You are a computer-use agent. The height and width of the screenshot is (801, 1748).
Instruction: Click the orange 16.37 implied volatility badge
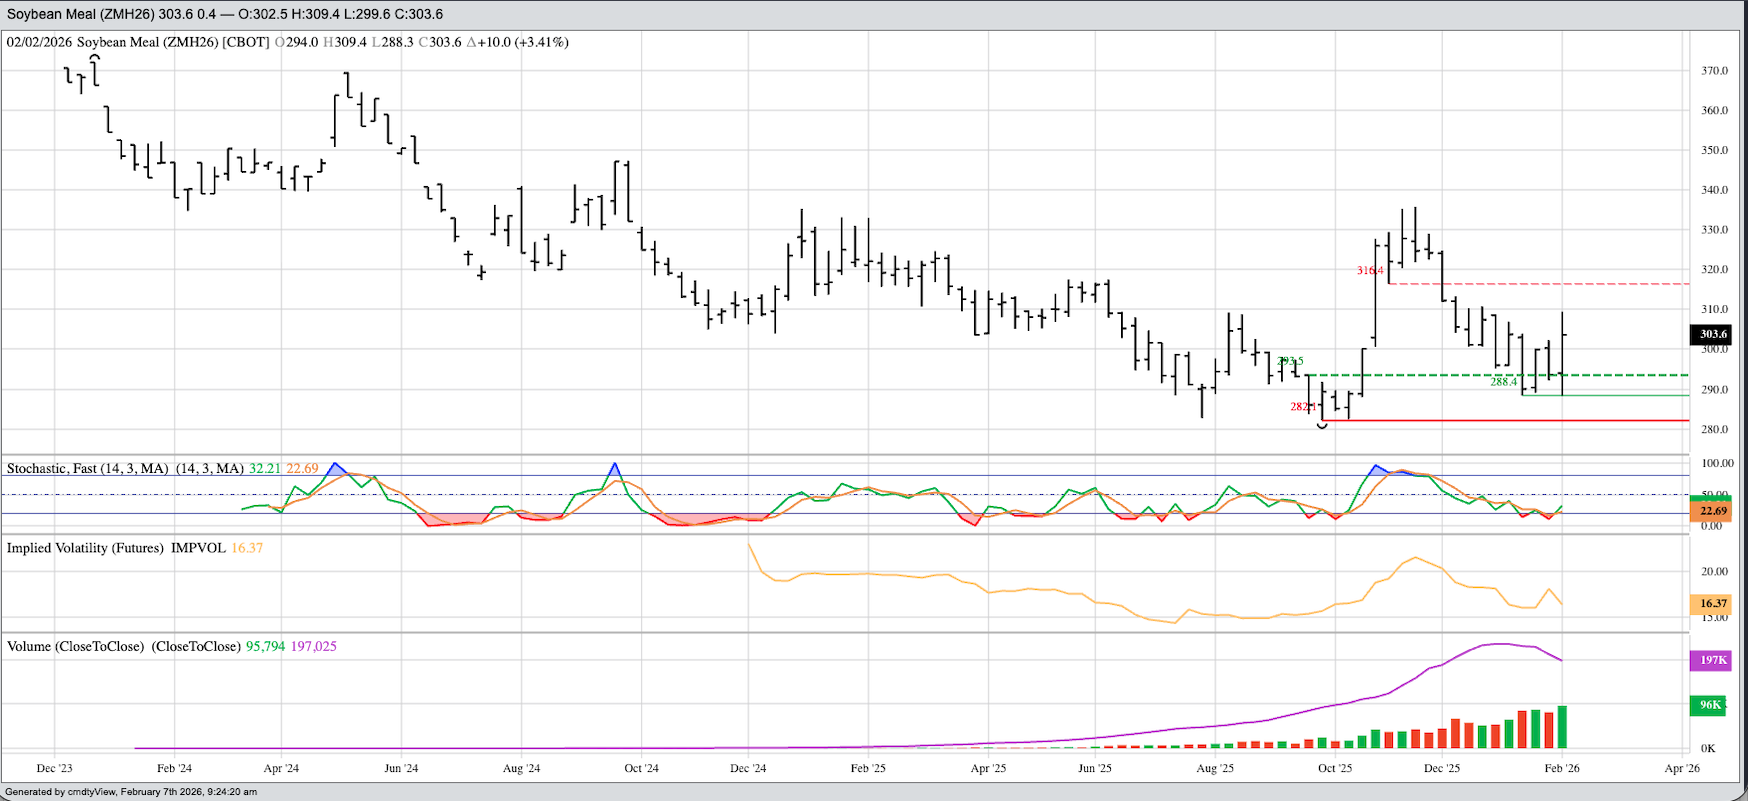tap(1712, 603)
